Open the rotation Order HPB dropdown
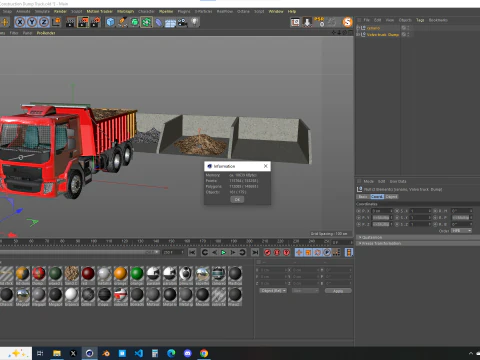 click(x=462, y=231)
